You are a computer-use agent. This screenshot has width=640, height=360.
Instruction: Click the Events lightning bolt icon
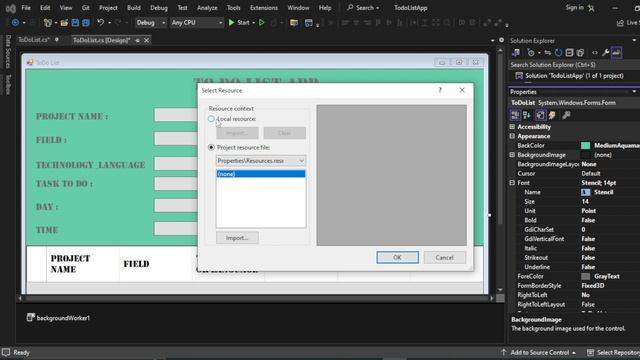point(552,115)
